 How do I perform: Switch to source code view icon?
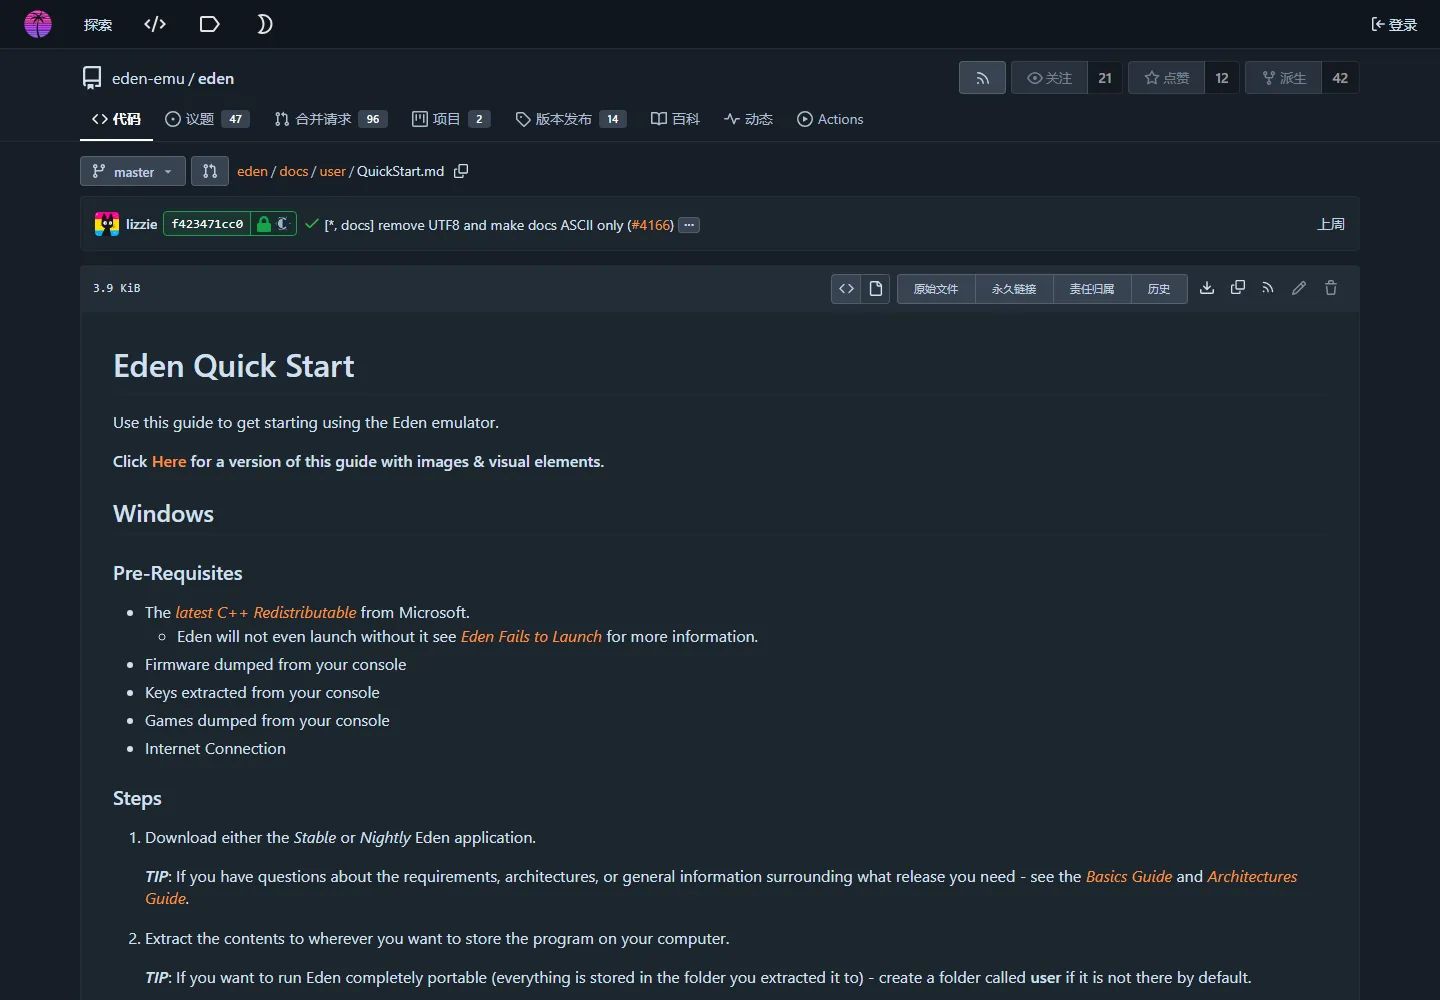846,289
